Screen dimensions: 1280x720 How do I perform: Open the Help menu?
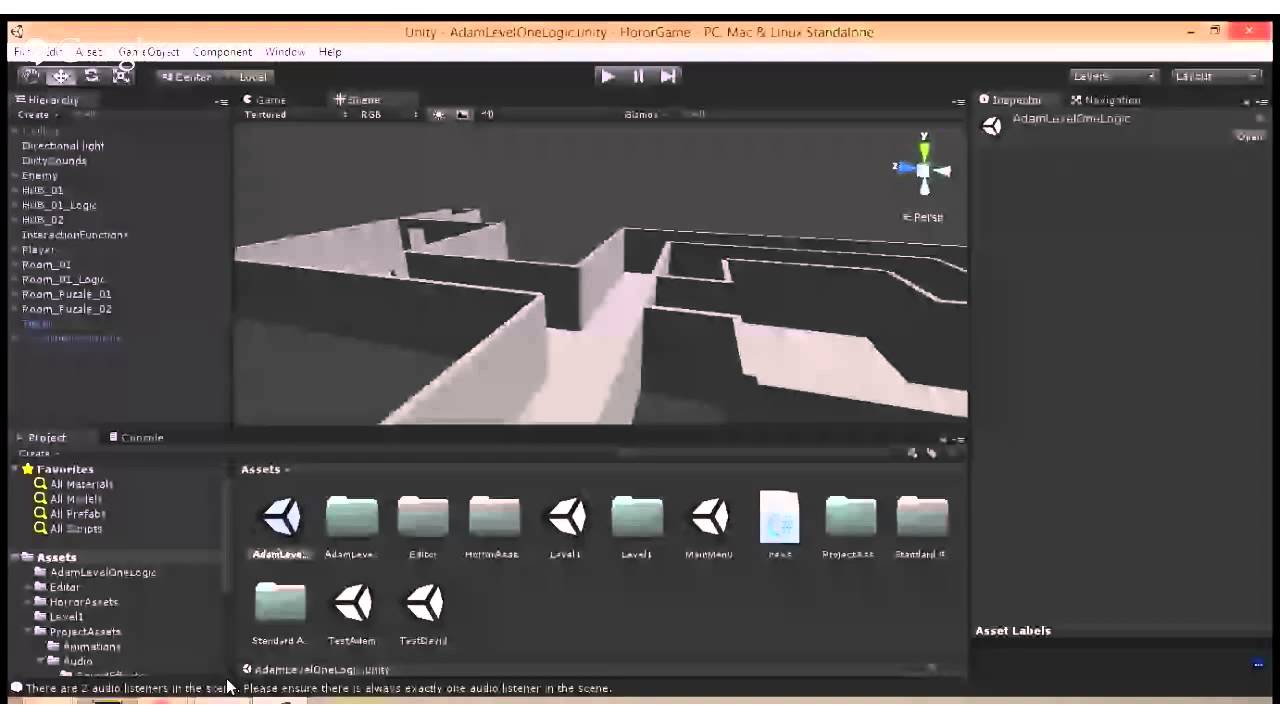[330, 52]
